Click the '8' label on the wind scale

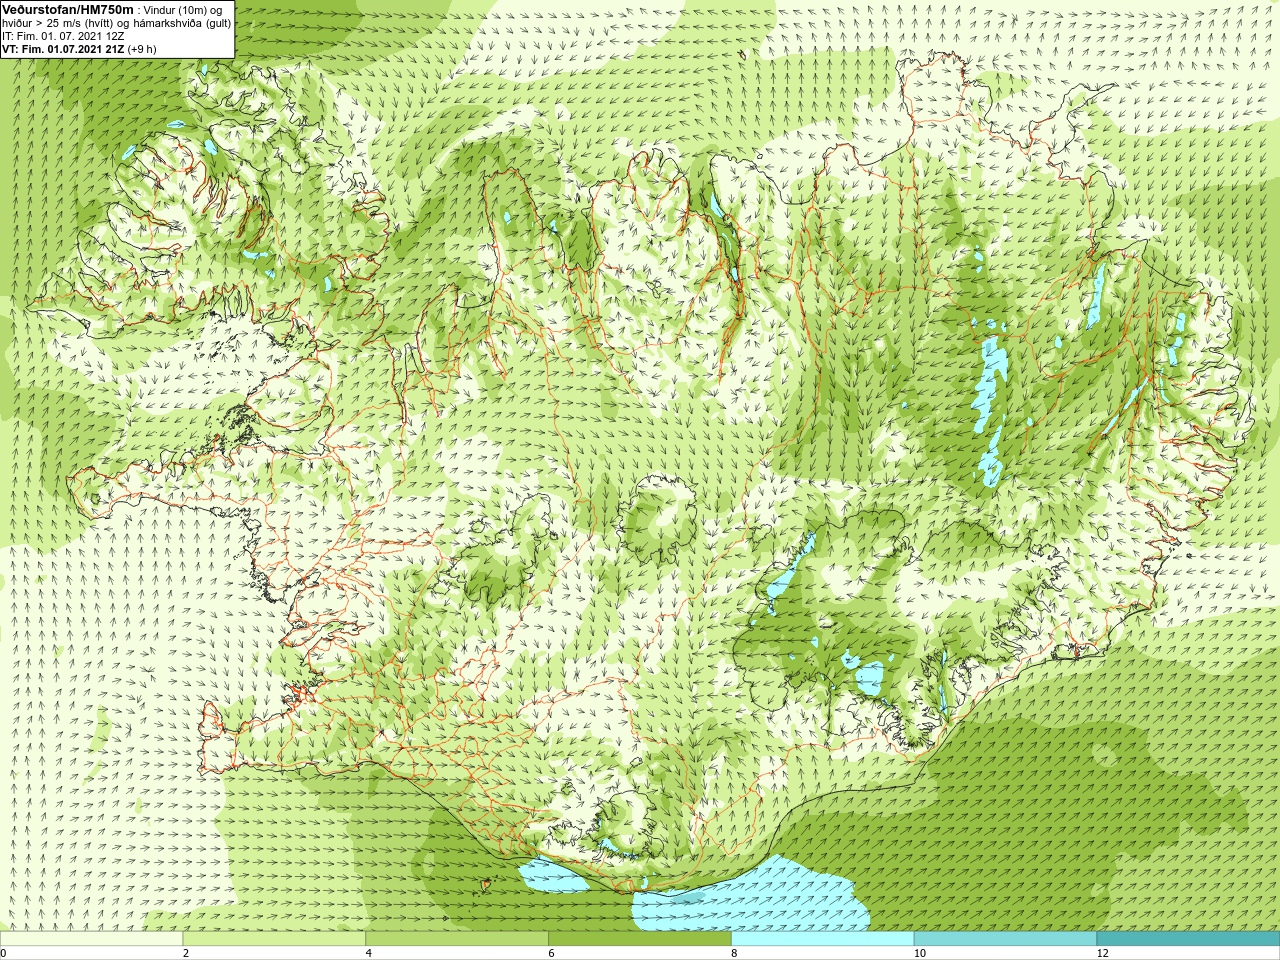tap(734, 953)
